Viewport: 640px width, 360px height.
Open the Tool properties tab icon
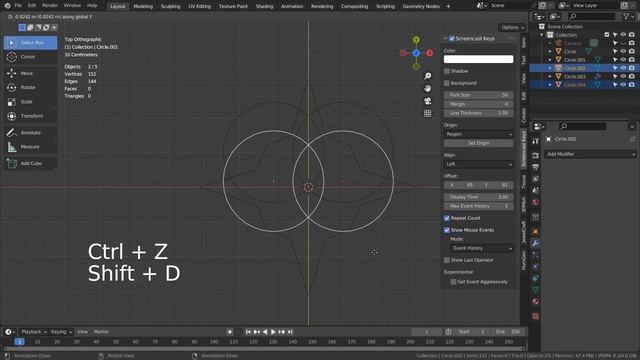click(x=536, y=141)
